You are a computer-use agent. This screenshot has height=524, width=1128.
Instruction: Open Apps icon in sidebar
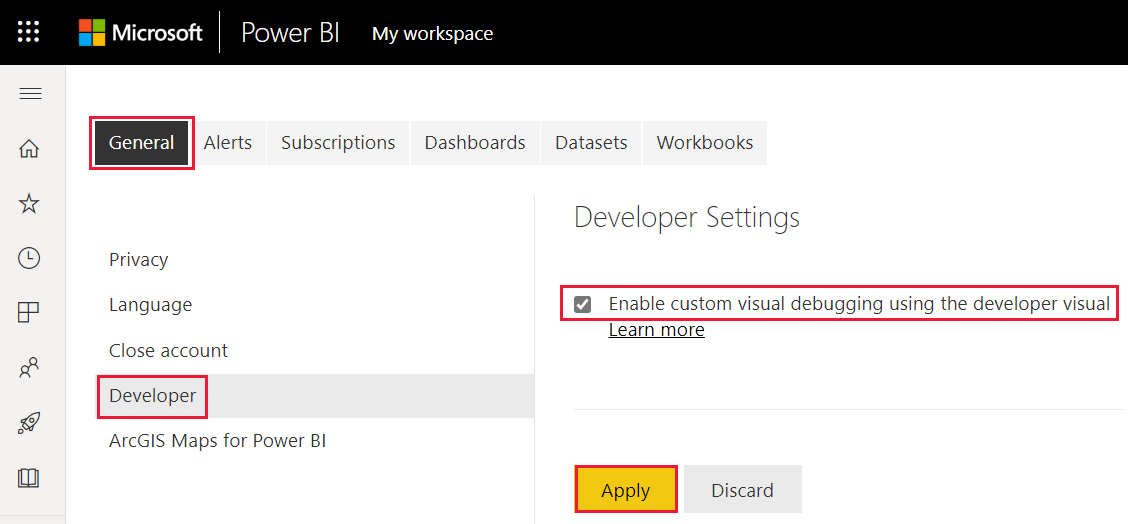point(30,313)
